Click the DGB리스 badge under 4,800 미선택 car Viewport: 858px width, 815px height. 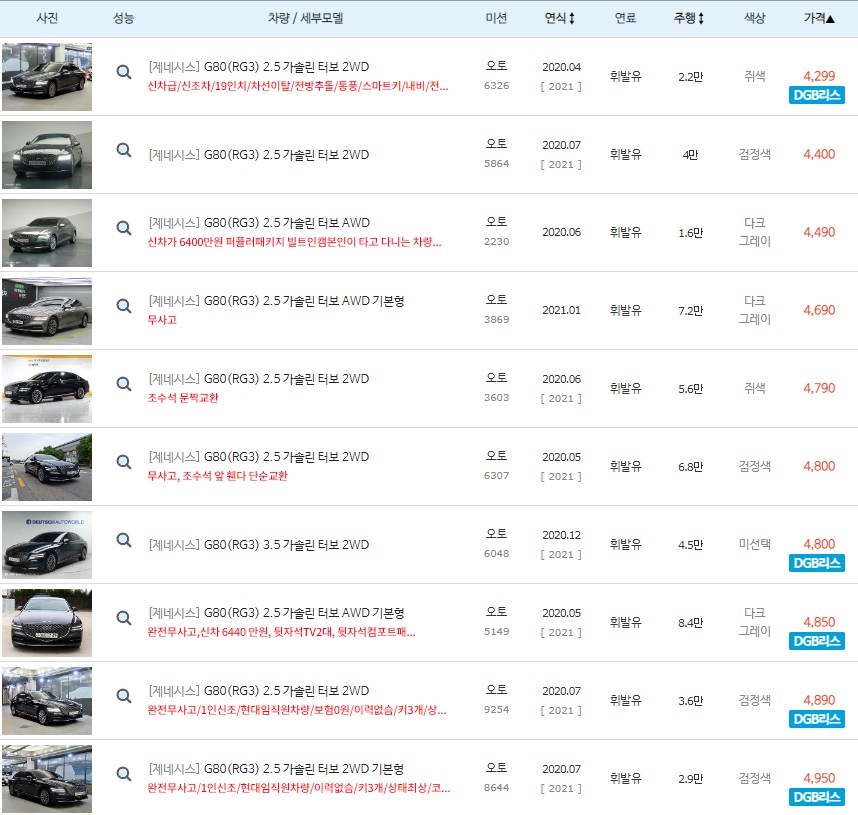[x=817, y=563]
